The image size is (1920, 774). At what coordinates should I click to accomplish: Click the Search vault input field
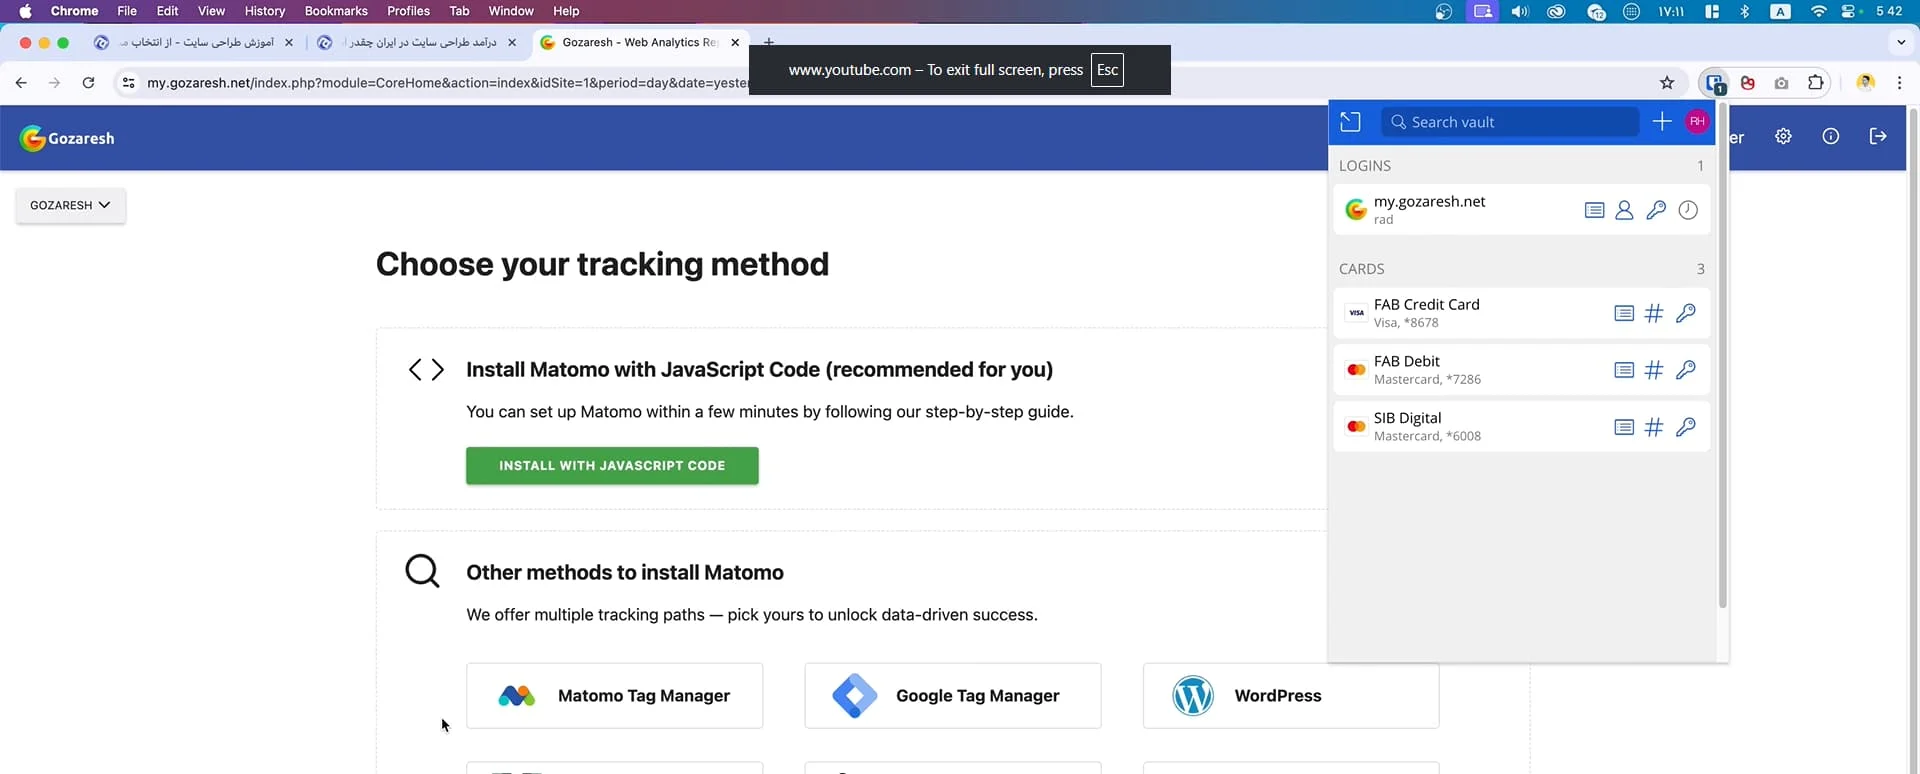tap(1510, 122)
